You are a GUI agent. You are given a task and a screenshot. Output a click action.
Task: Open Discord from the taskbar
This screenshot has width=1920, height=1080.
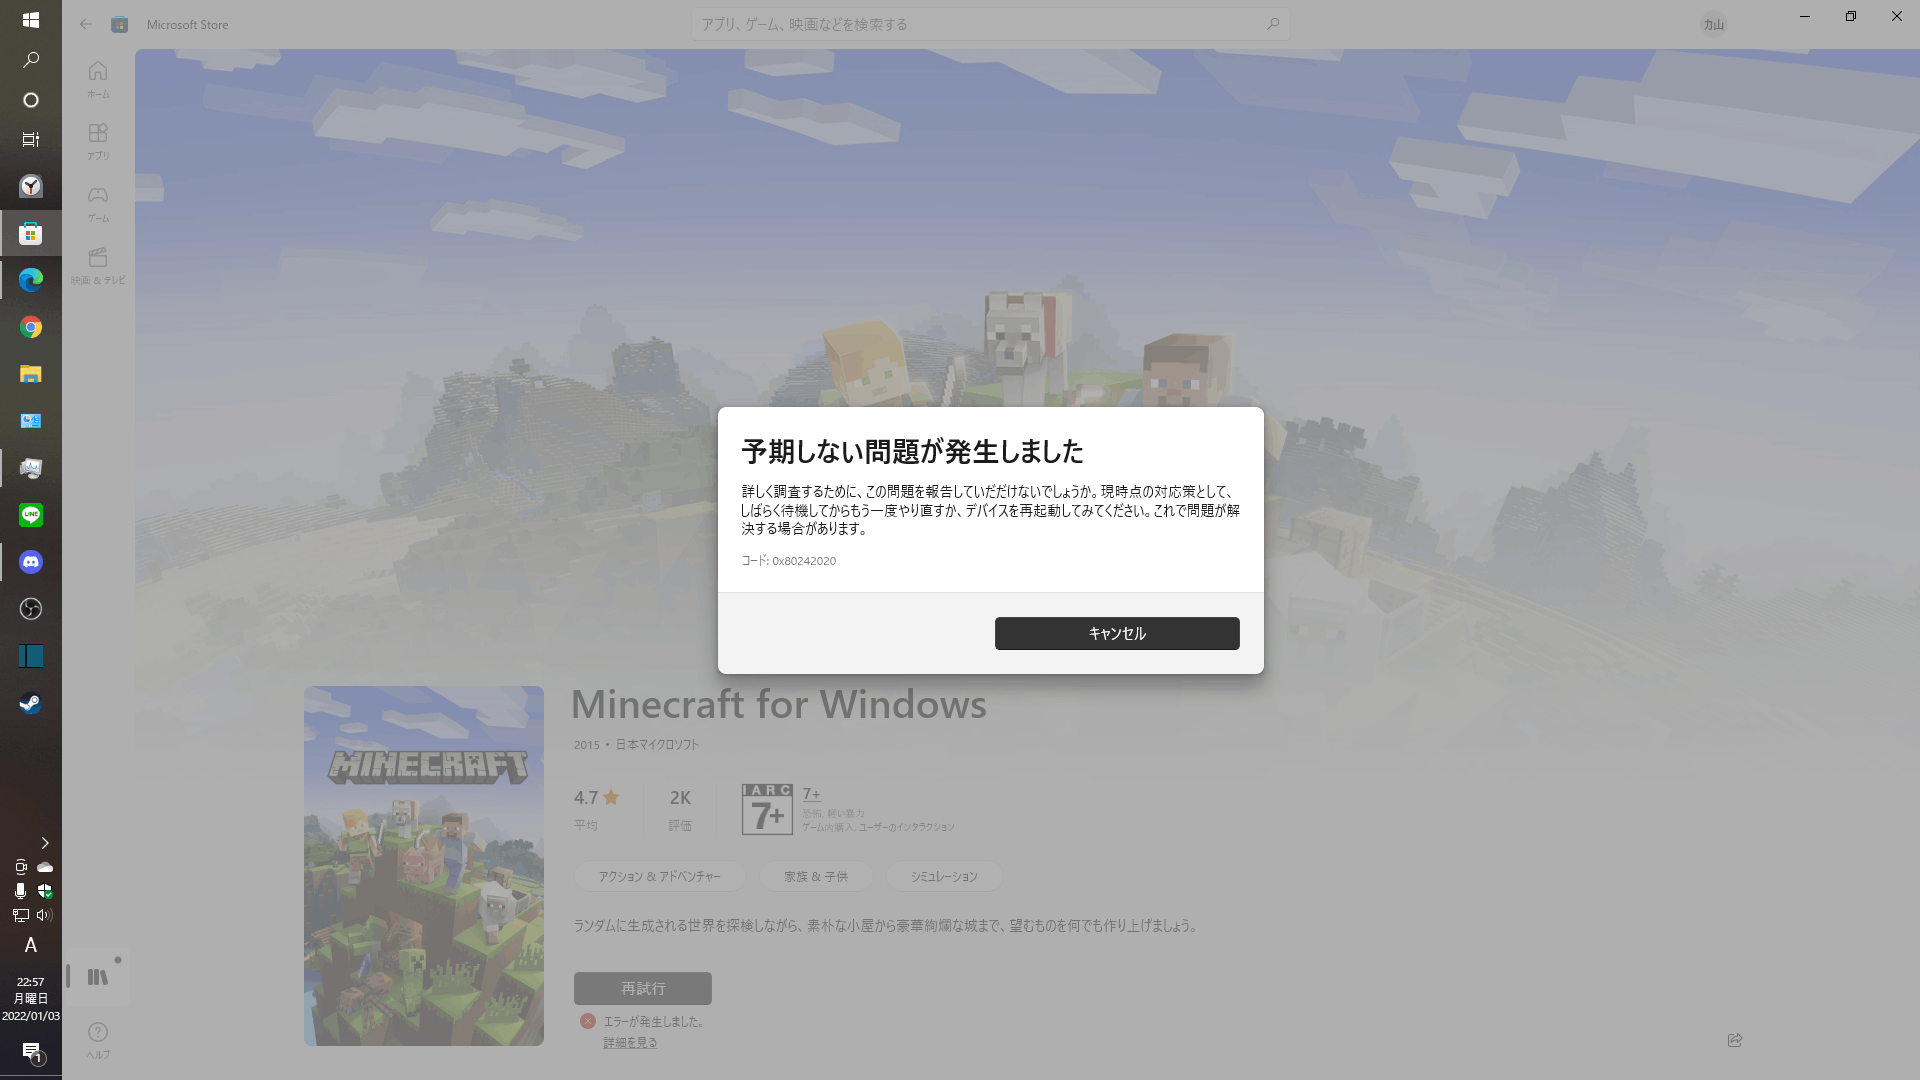point(31,562)
